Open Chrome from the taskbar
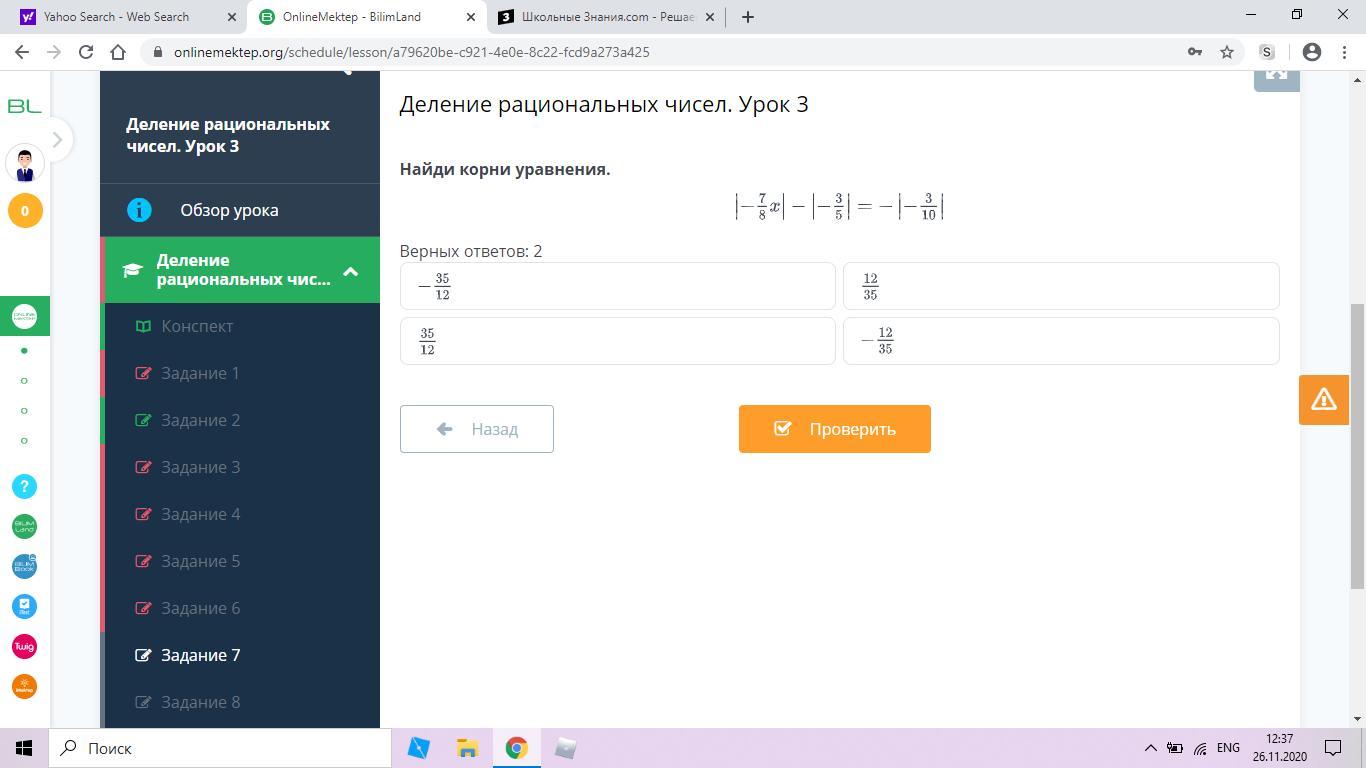This screenshot has width=1366, height=768. (516, 748)
